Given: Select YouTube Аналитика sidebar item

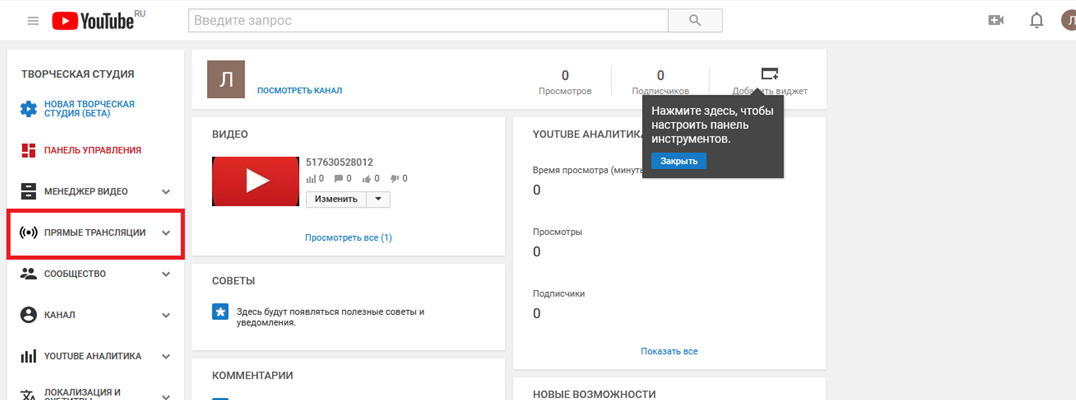Looking at the screenshot, I should coord(93,356).
